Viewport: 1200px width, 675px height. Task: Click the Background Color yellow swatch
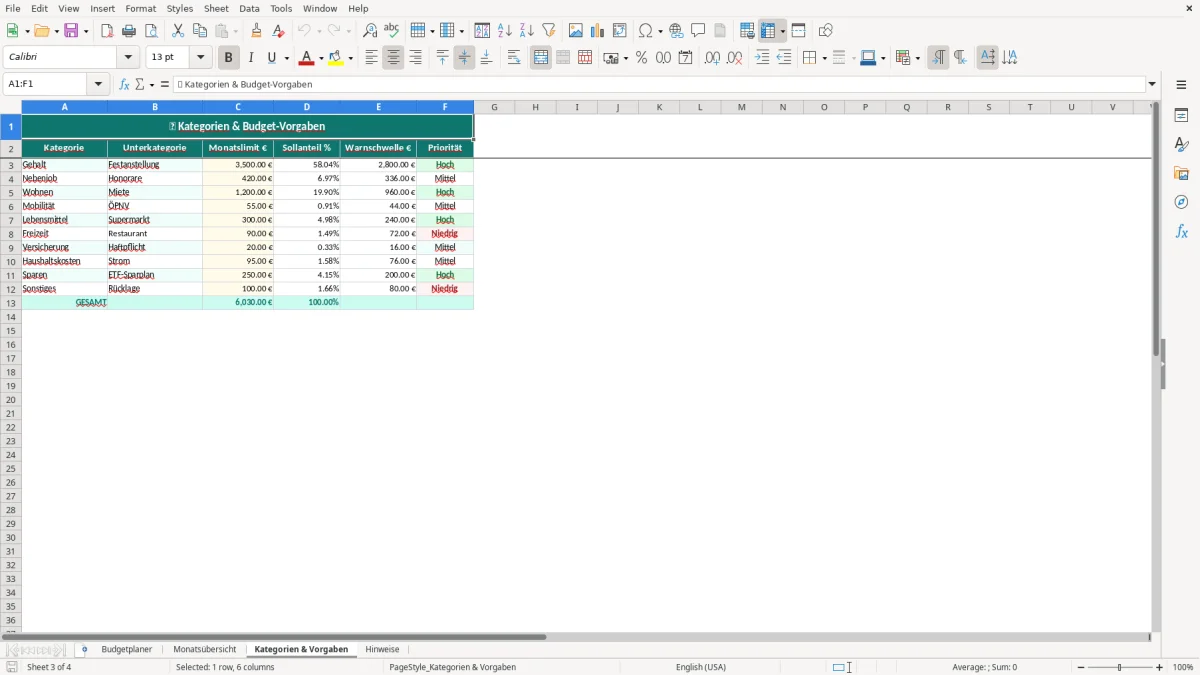click(336, 58)
